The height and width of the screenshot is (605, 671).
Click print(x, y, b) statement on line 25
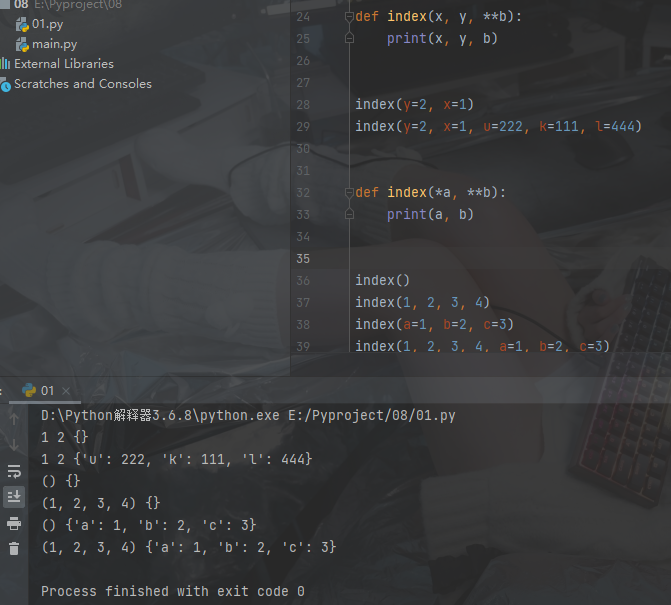tap(442, 39)
